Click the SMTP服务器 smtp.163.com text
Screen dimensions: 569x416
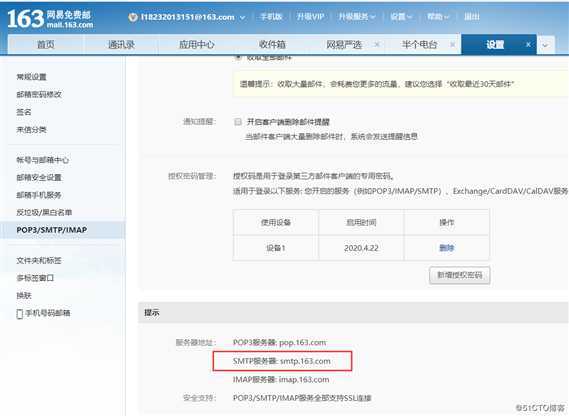tap(282, 361)
